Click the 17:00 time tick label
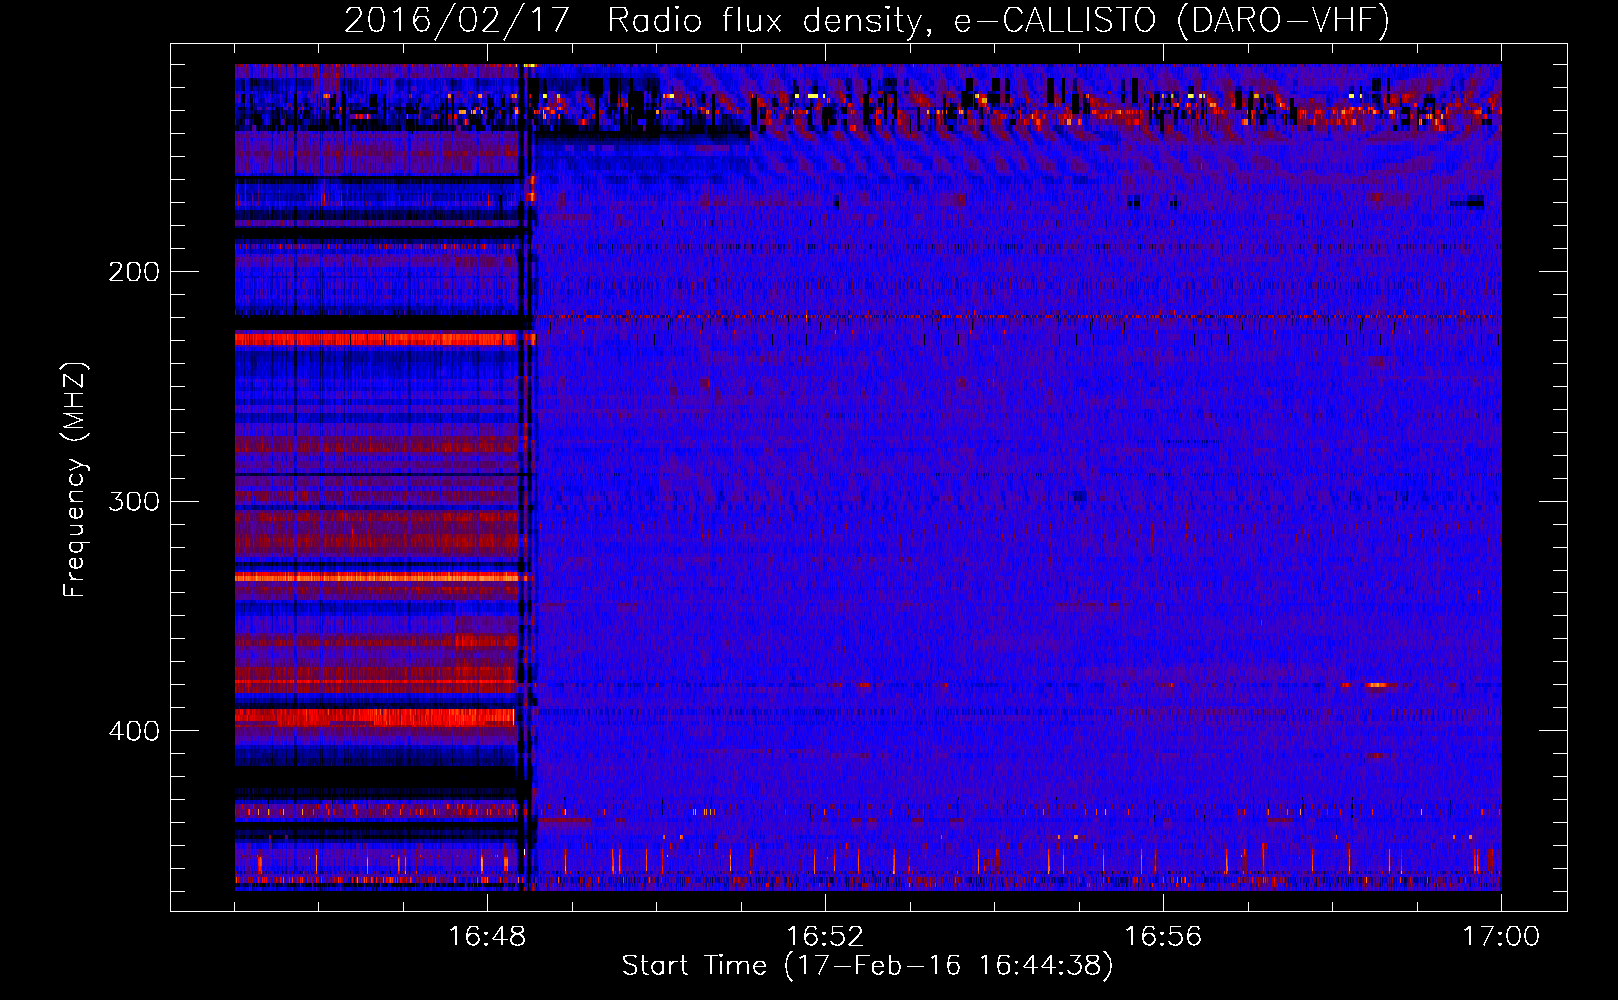 pyautogui.click(x=1501, y=937)
